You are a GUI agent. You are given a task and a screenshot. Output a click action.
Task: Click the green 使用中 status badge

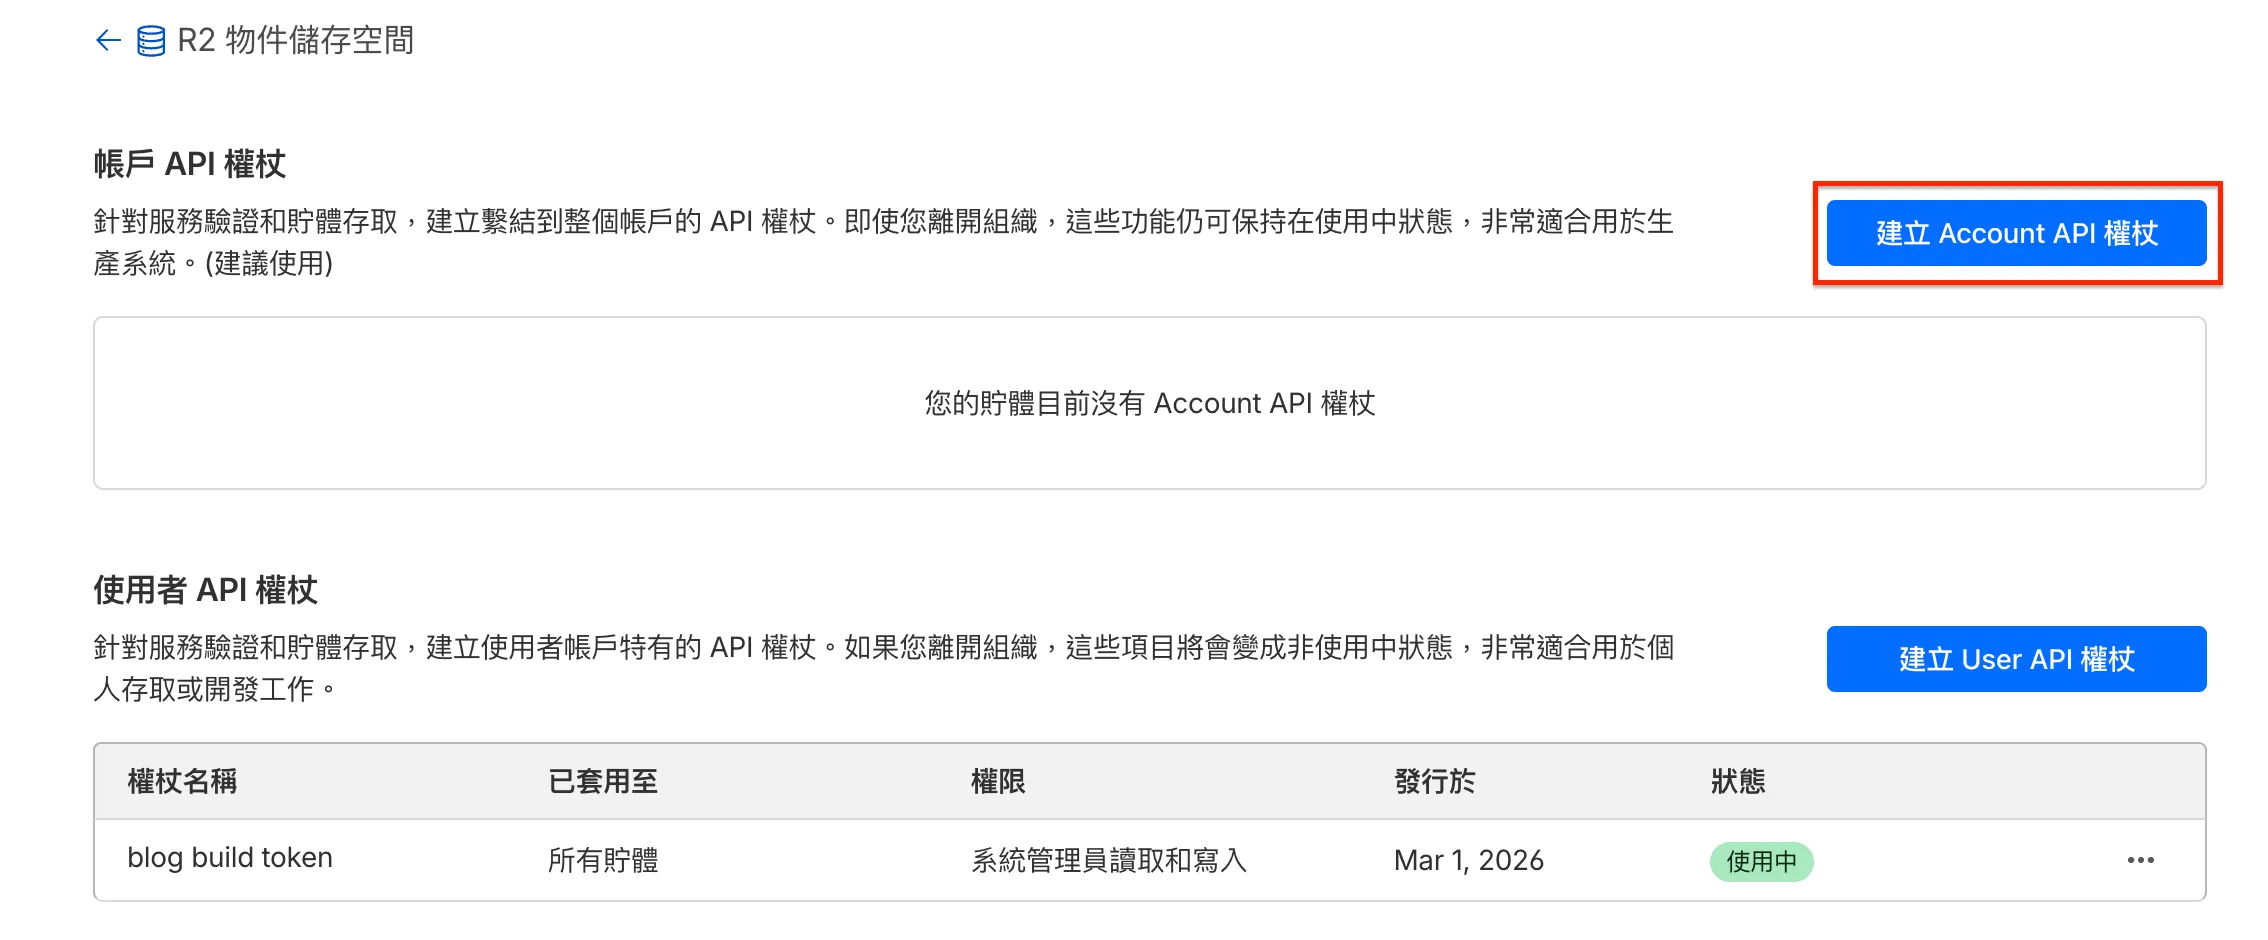[1761, 861]
